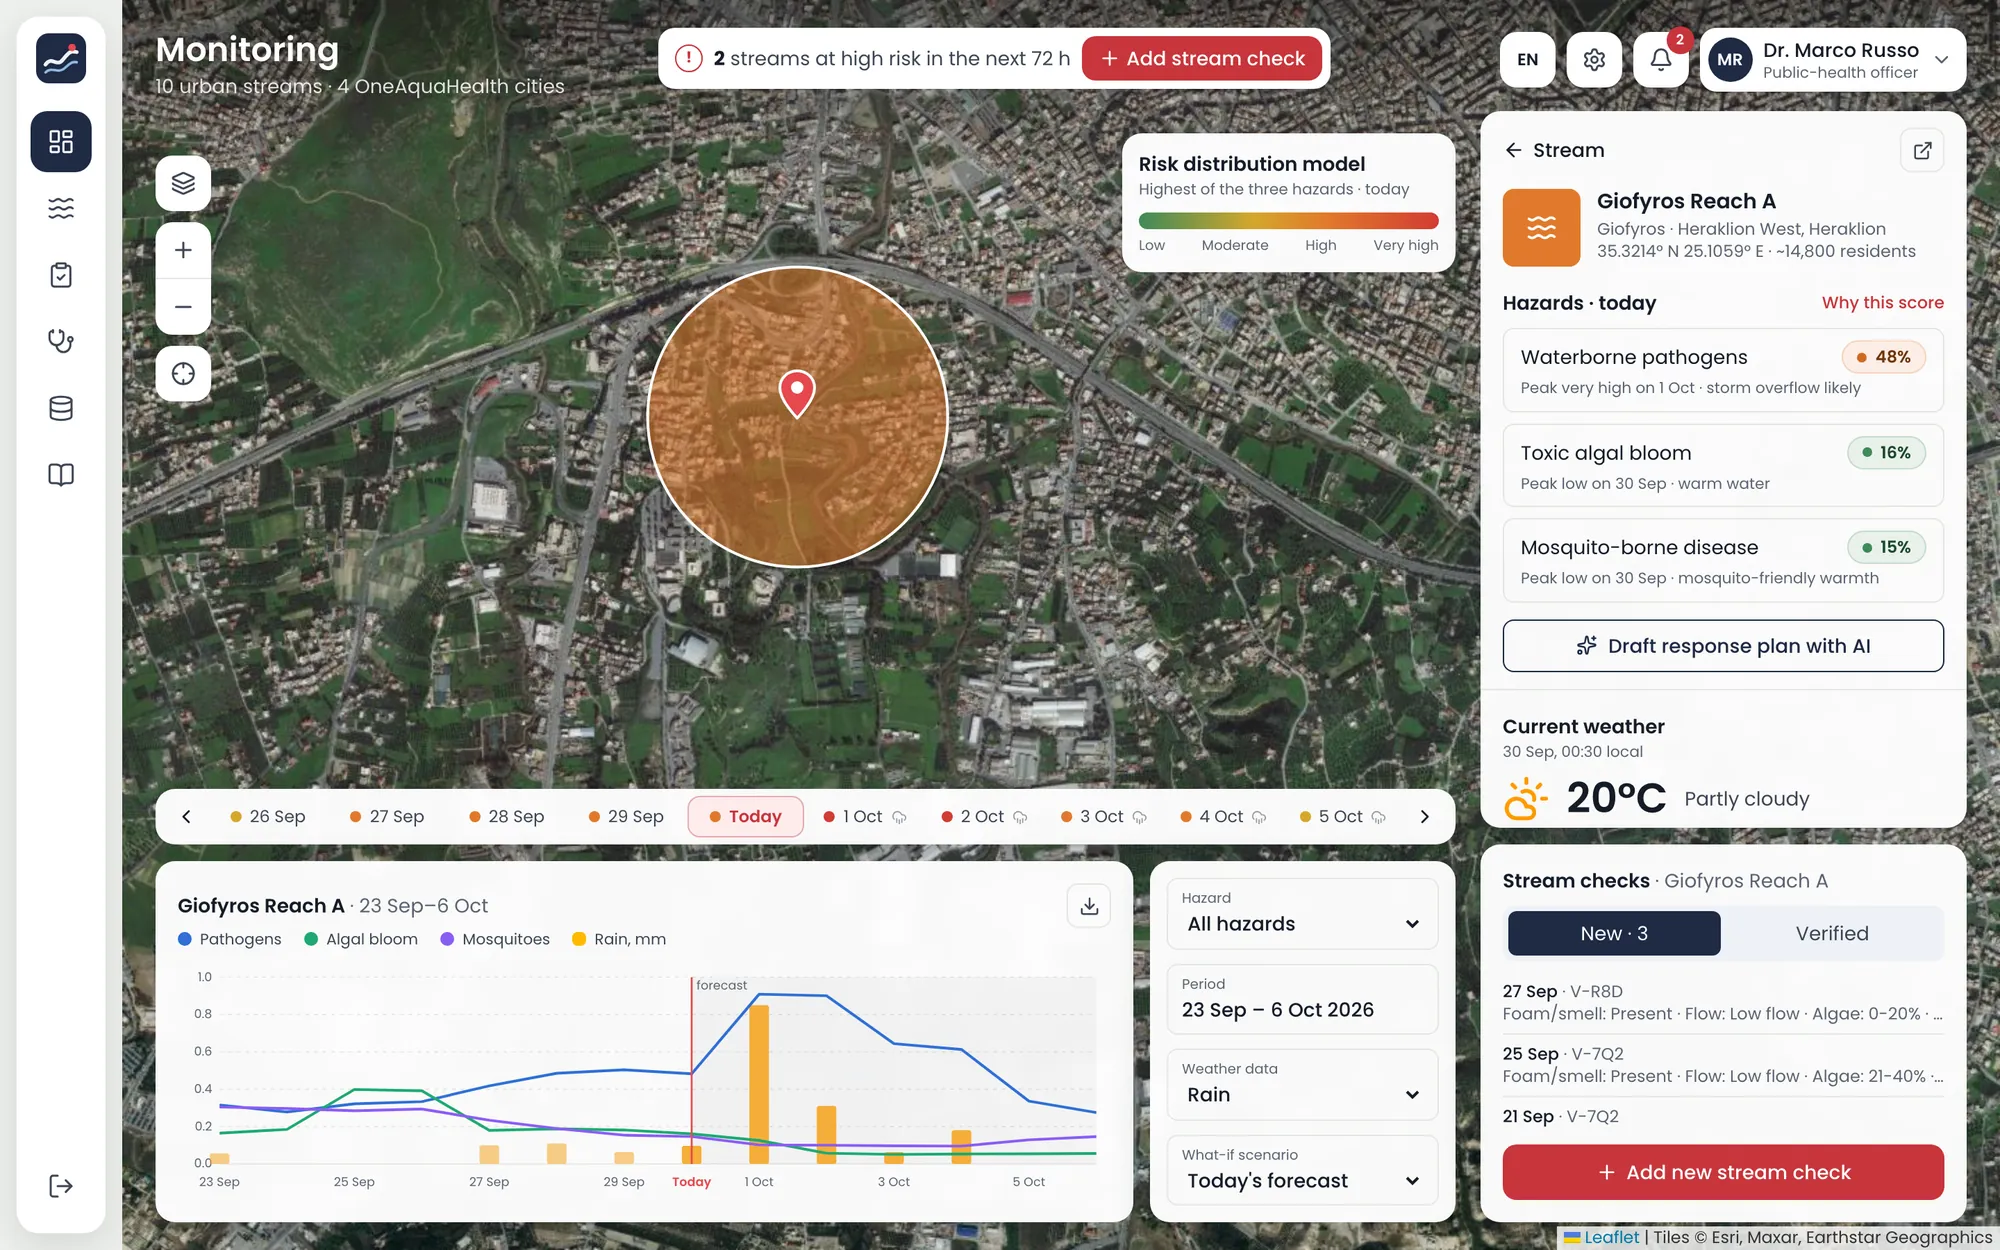Go to previous dates in timeline strip
Screen dimensions: 2000x1250
[186, 817]
